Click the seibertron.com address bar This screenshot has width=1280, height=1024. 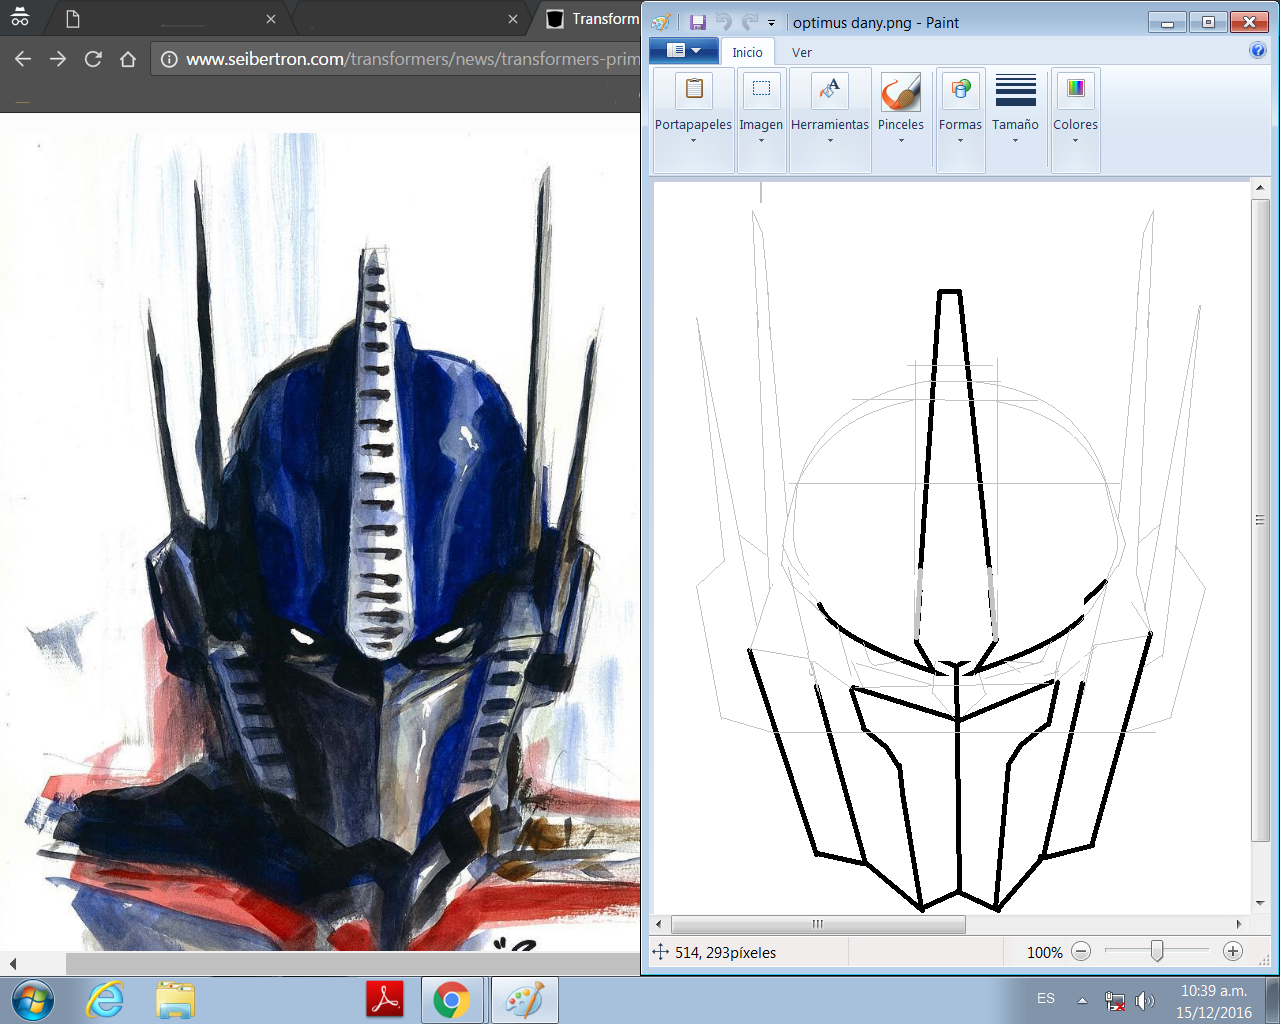point(400,59)
